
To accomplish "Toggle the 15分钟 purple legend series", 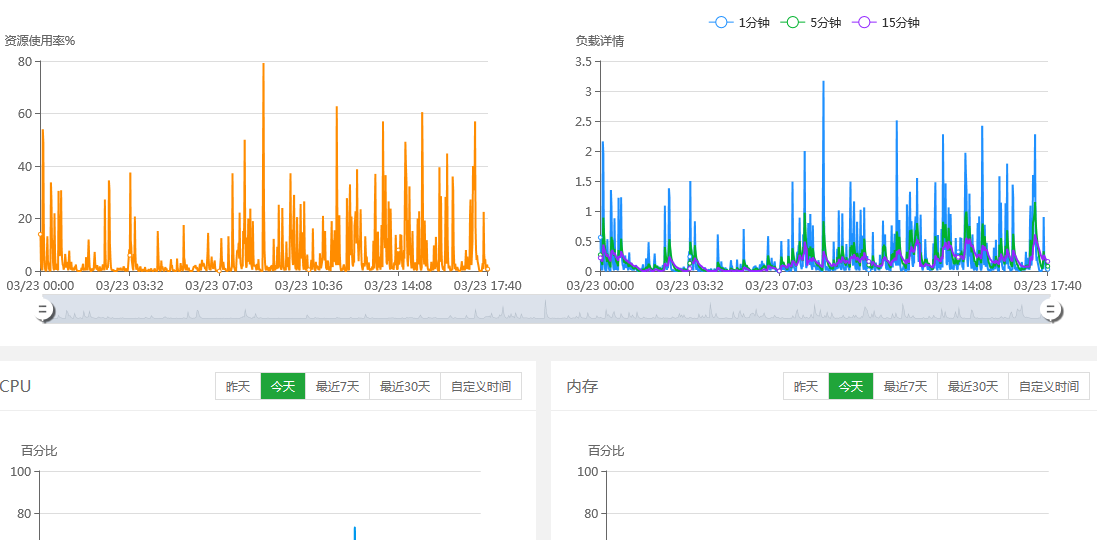I will tap(886, 22).
